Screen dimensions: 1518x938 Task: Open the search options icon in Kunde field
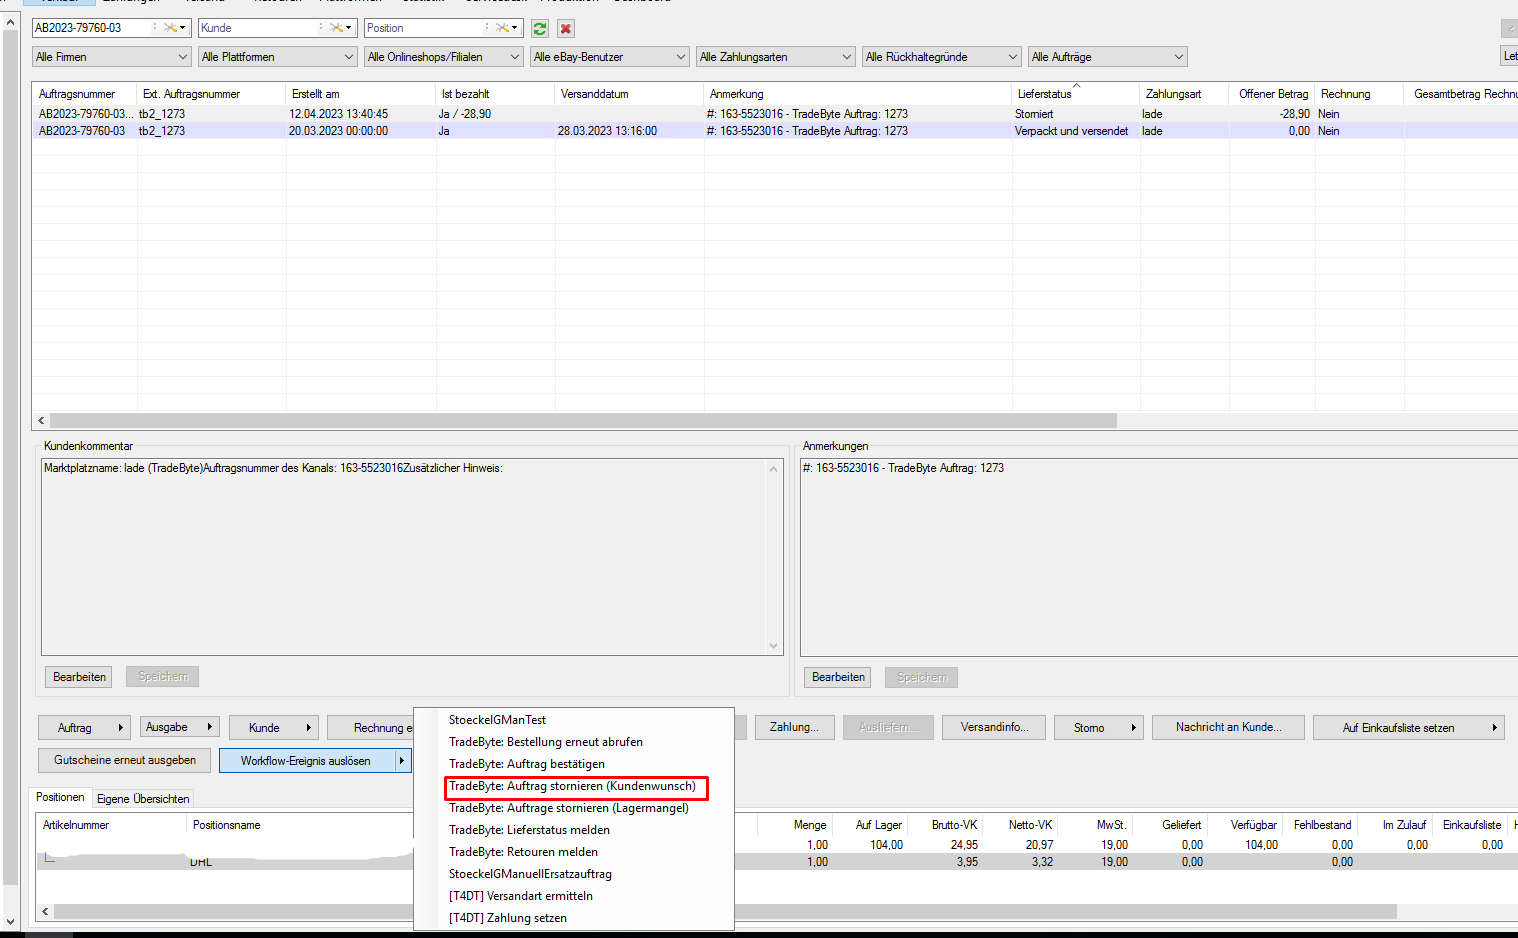342,28
